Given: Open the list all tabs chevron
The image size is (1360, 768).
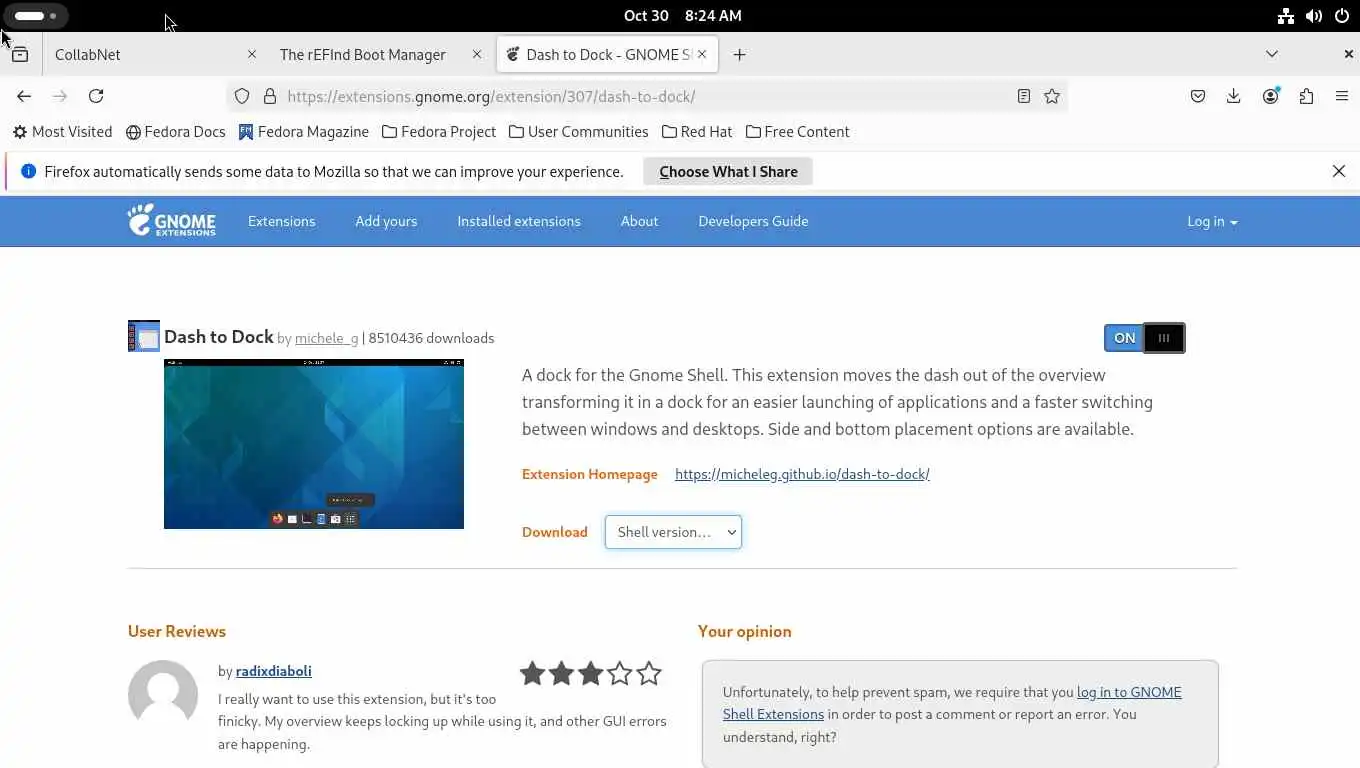Looking at the screenshot, I should point(1272,54).
